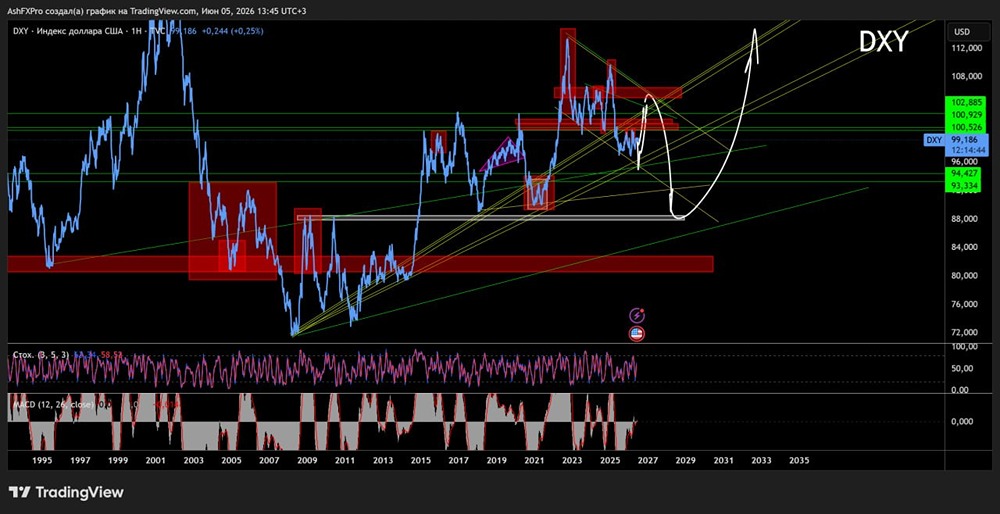Click the 84,000 price axis value

click(x=965, y=247)
